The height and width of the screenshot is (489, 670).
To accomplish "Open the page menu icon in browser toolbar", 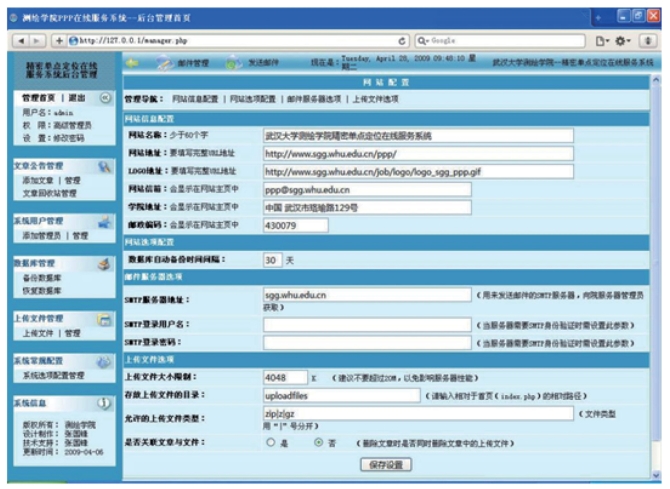I will pos(602,41).
